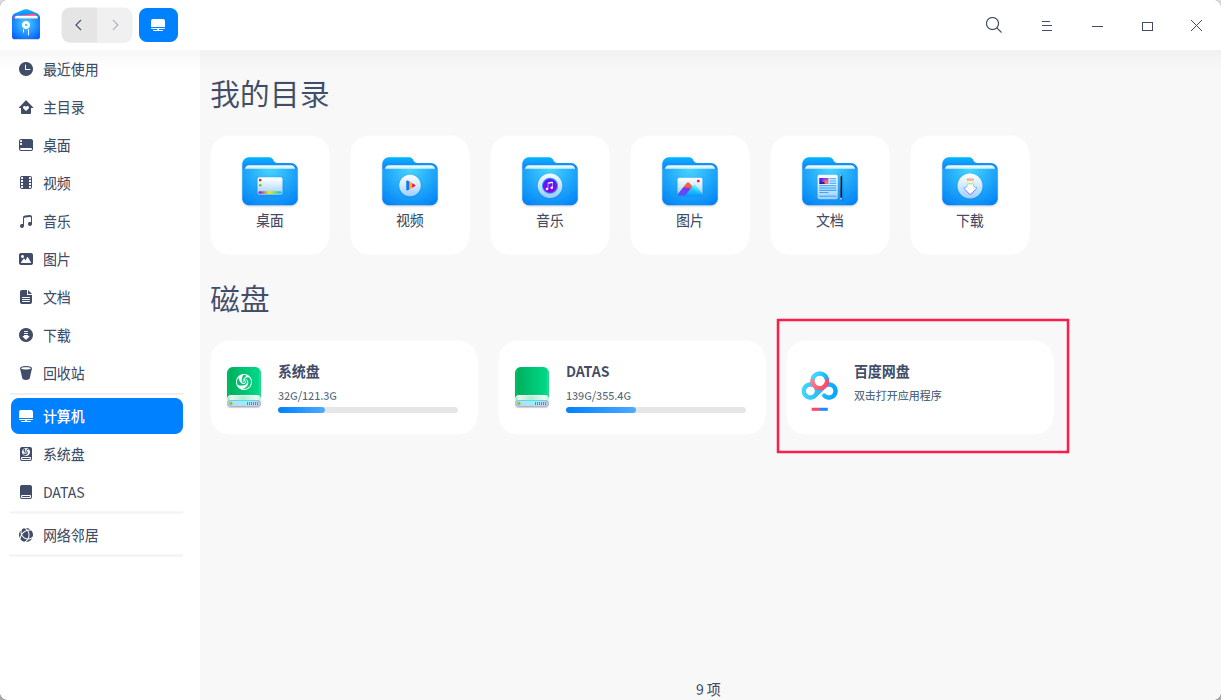The image size is (1221, 700).
Task: Click the file manager app logo
Action: click(26, 25)
